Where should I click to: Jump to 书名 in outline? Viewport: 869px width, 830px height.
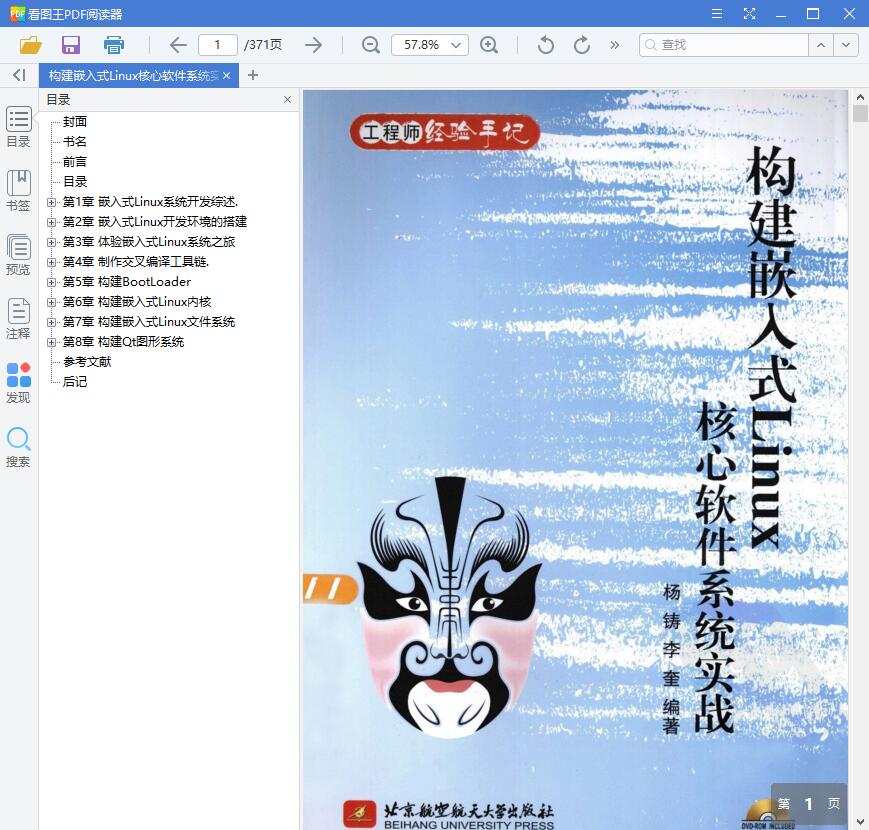point(75,141)
